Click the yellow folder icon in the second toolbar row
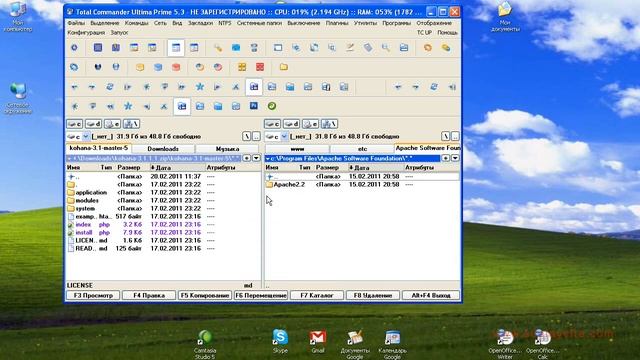Screen dimensions: 640x360 pyautogui.click(x=284, y=67)
